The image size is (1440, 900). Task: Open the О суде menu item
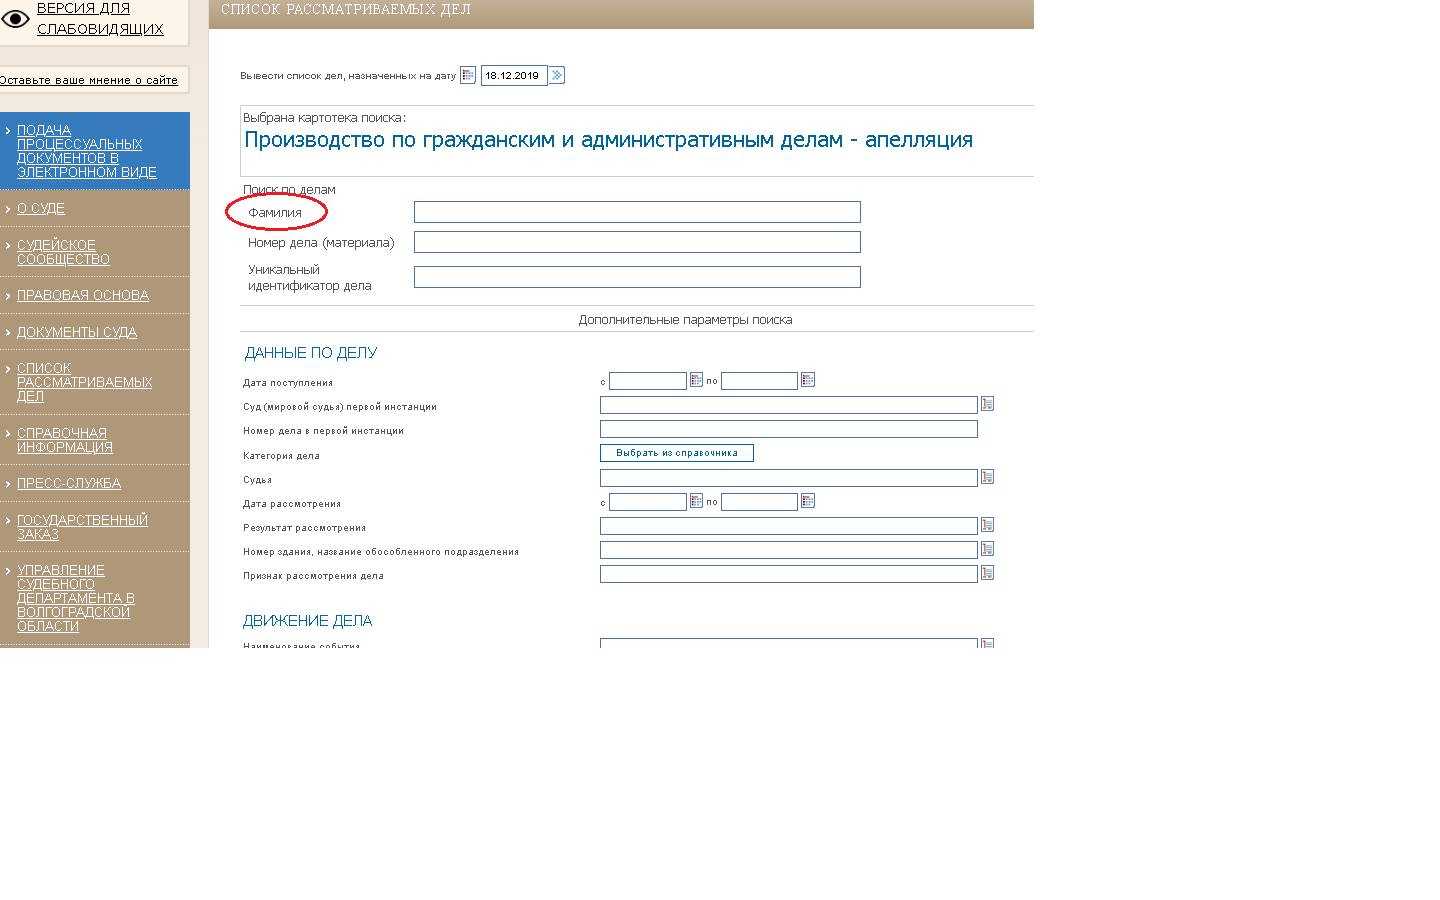click(x=41, y=208)
